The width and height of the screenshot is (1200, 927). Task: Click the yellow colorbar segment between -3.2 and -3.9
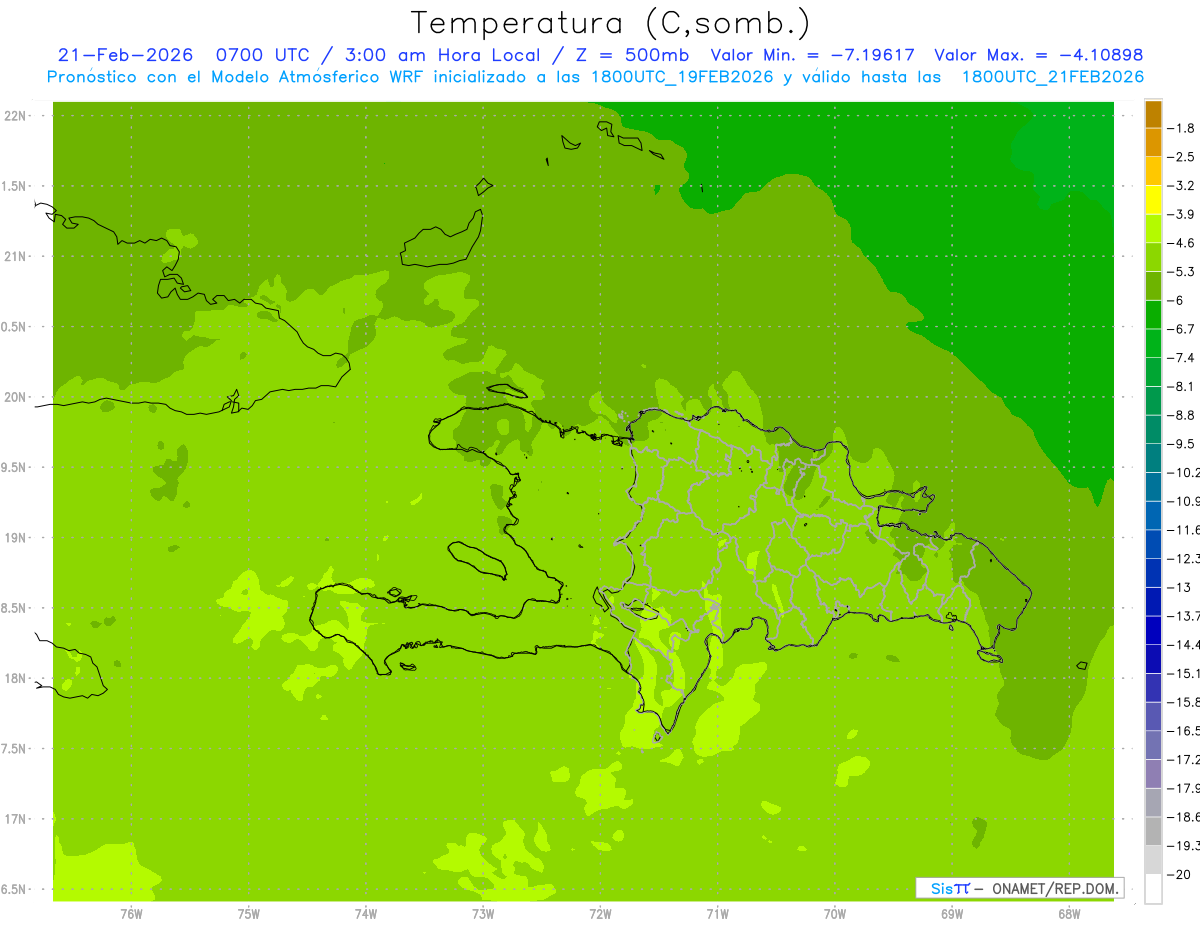tap(1153, 200)
